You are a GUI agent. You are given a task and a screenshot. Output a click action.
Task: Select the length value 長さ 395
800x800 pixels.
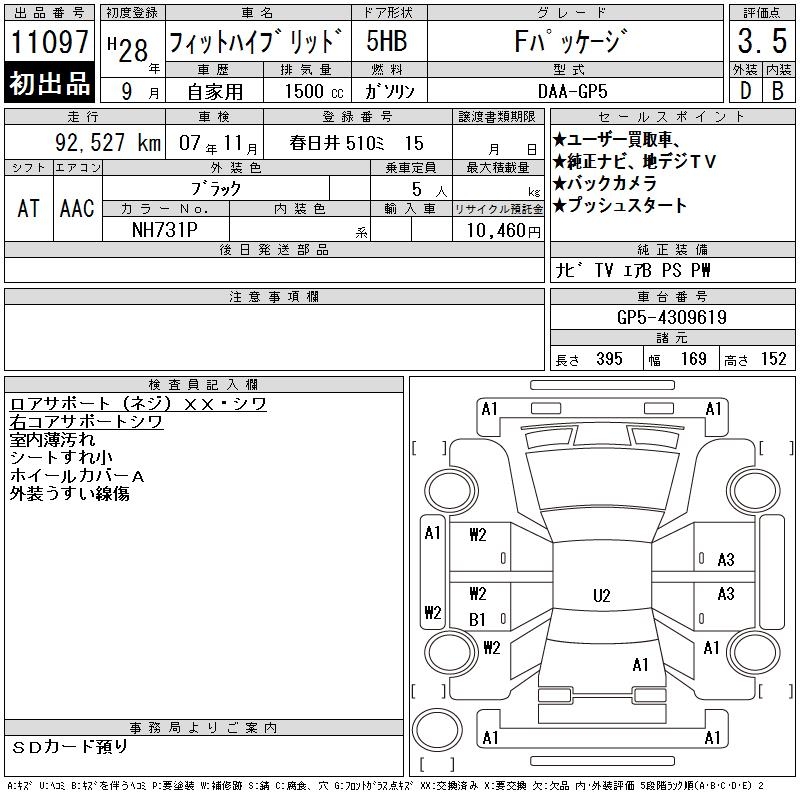589,359
